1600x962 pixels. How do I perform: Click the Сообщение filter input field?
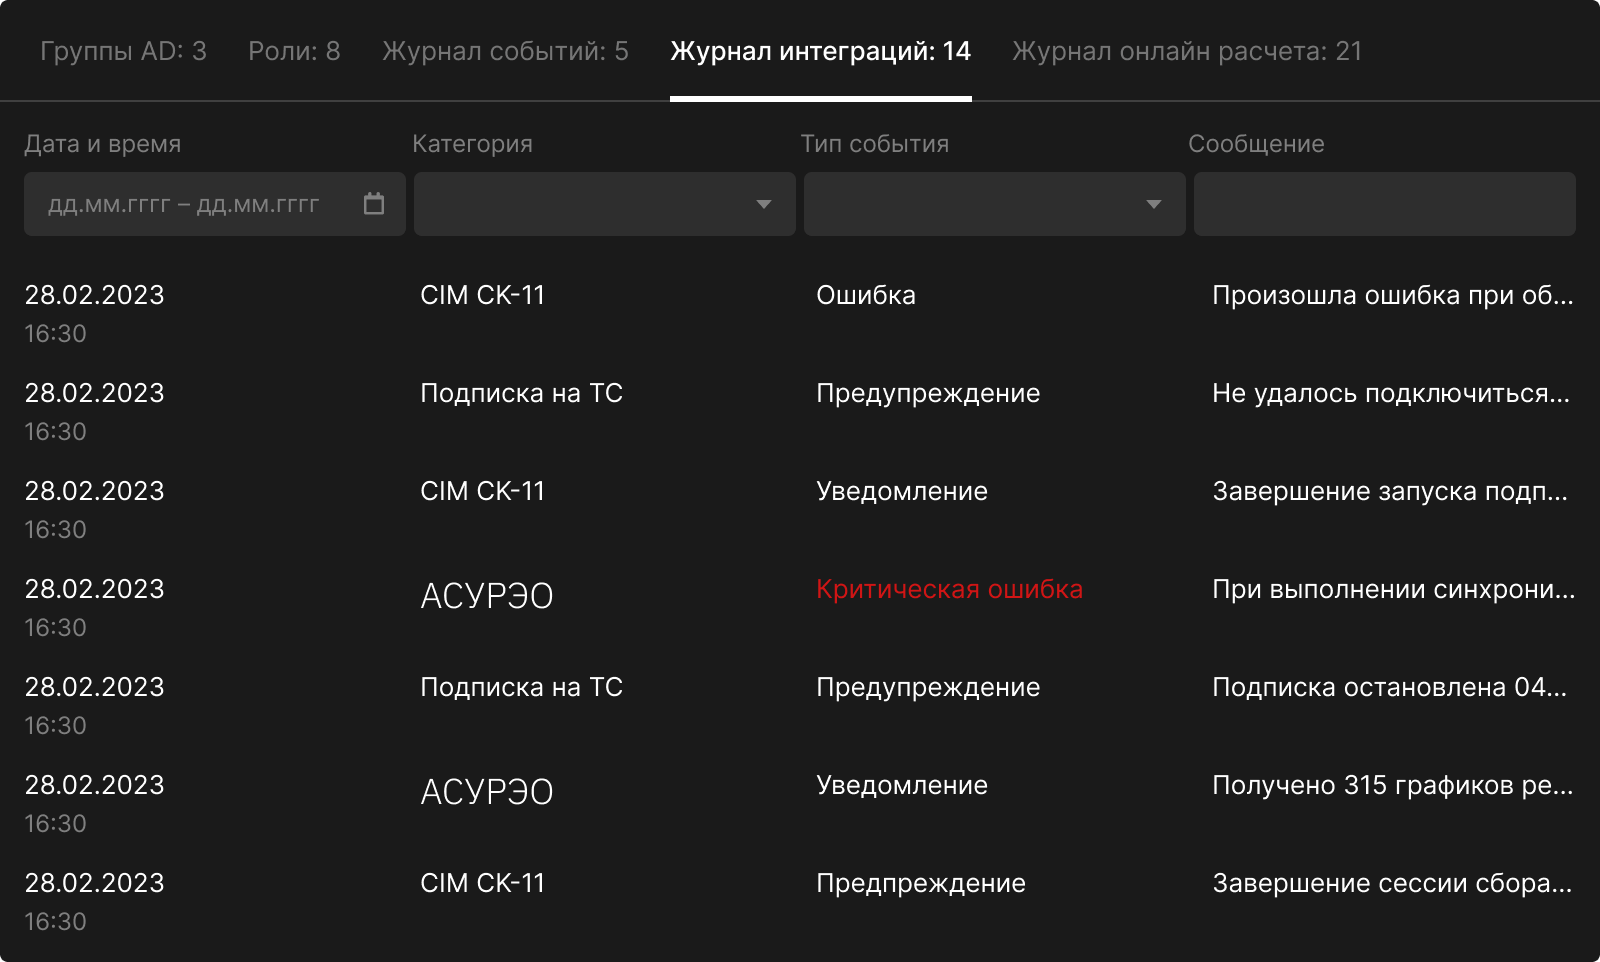(1384, 204)
